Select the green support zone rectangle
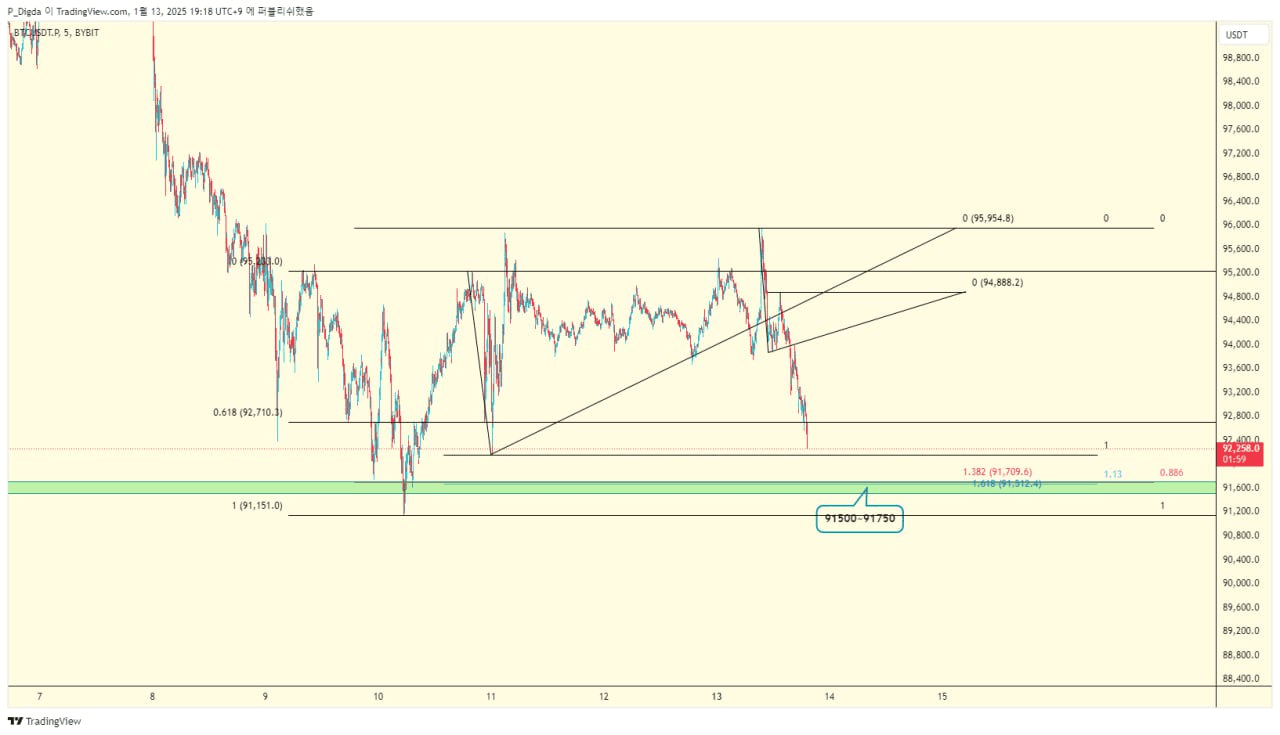Image resolution: width=1280 pixels, height=735 pixels. coord(612,487)
